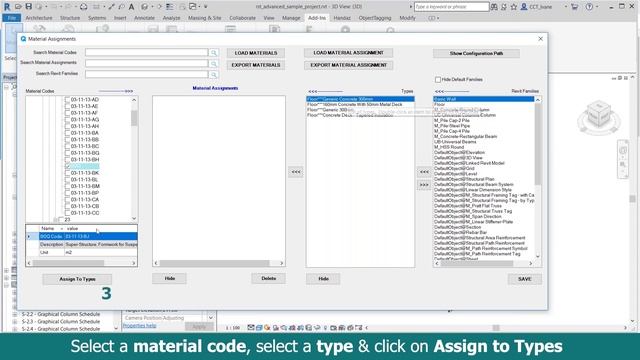Expand the 23 node in the Material Codes tree
The image size is (640, 360).
(55, 220)
